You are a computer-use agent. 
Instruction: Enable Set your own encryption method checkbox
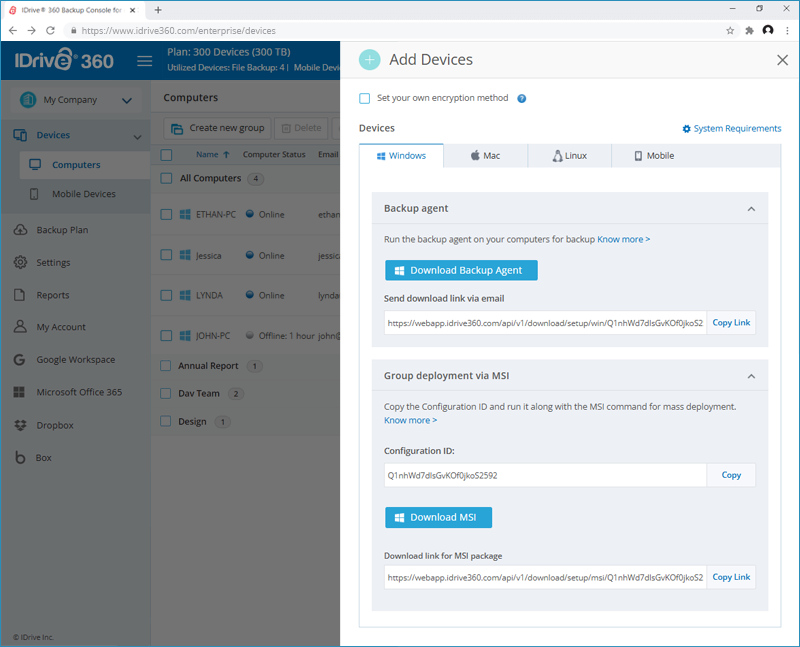[x=365, y=99]
